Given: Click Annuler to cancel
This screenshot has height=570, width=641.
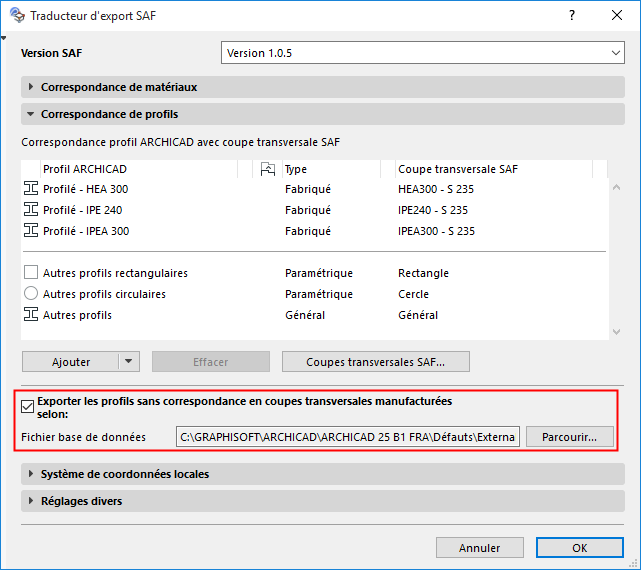Looking at the screenshot, I should [480, 548].
